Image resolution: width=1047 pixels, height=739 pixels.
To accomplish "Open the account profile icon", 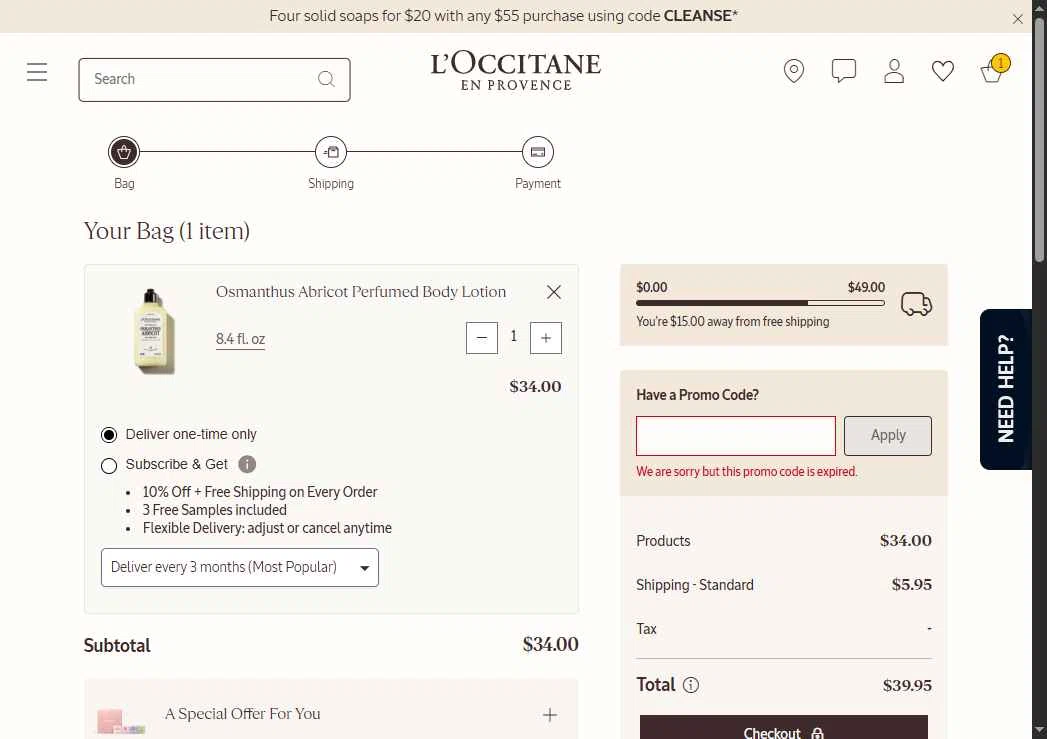I will (x=893, y=71).
